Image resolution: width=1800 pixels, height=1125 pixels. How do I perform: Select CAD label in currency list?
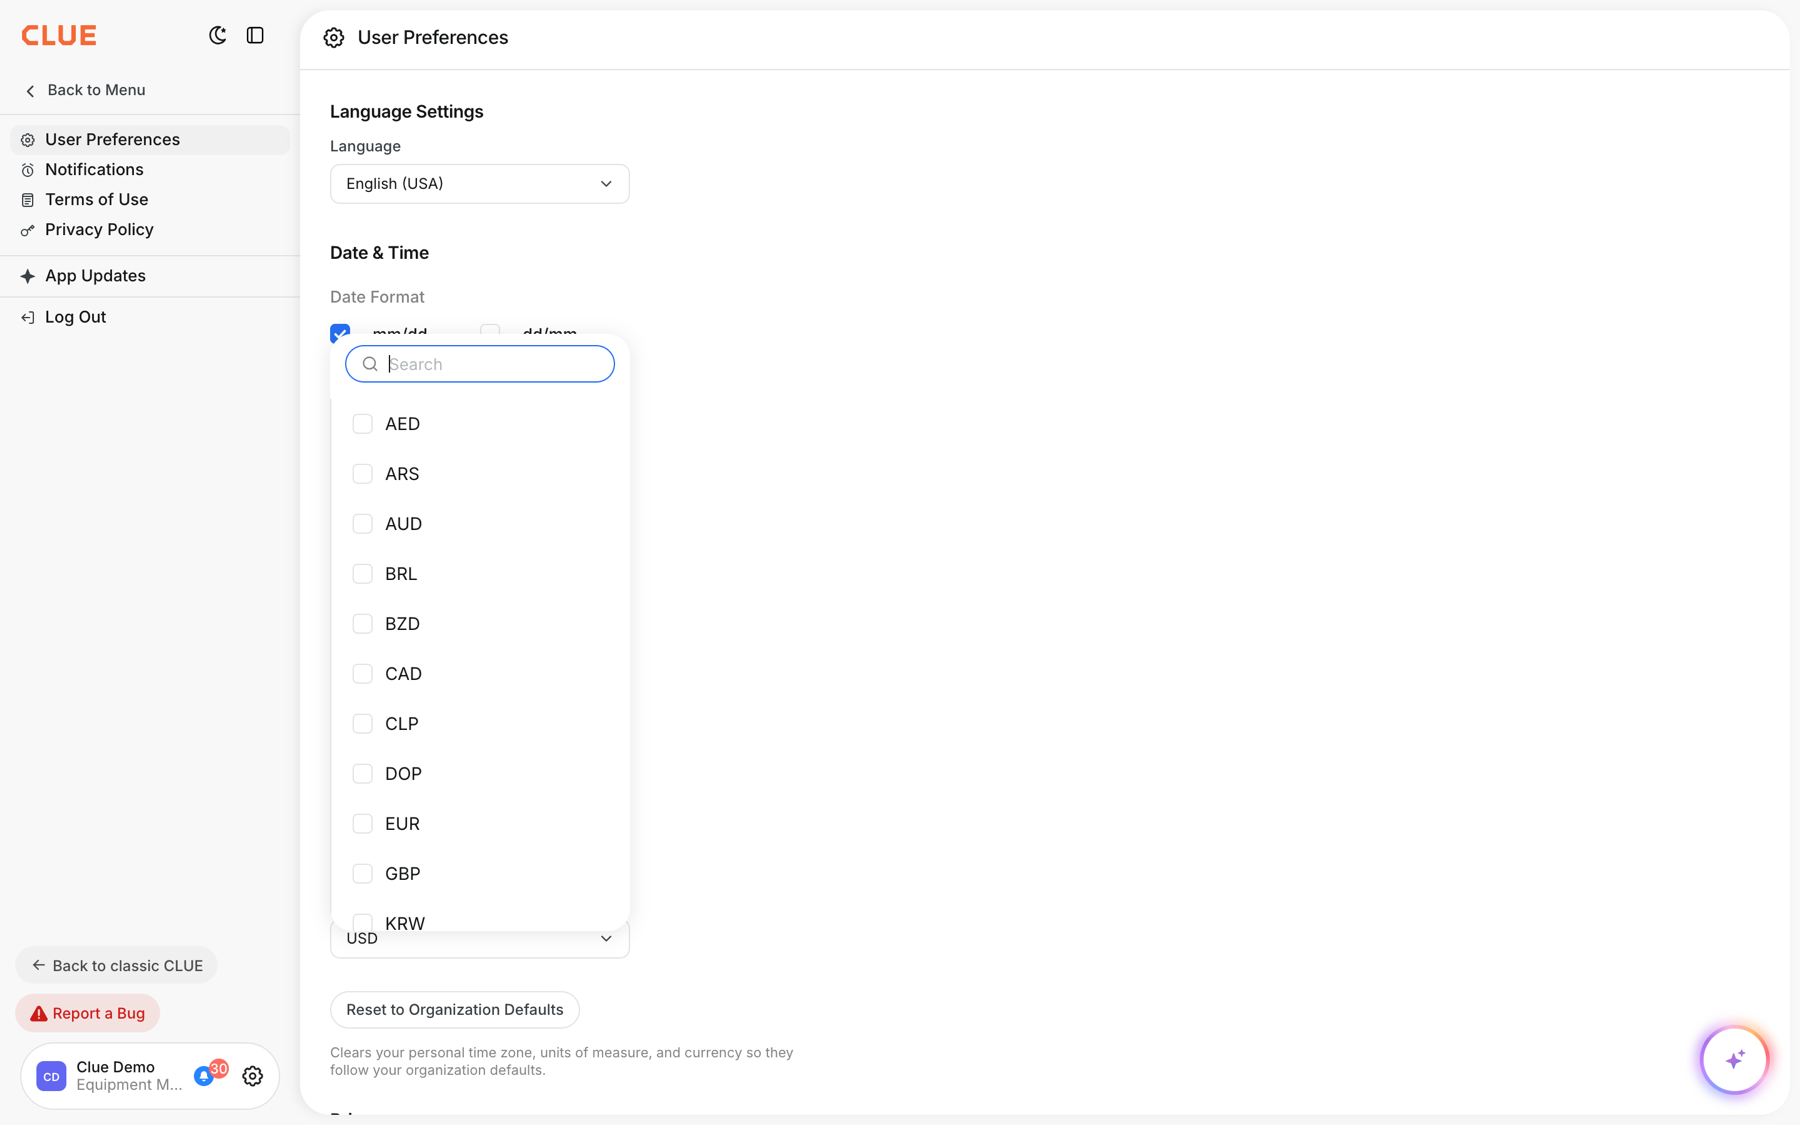tap(404, 674)
